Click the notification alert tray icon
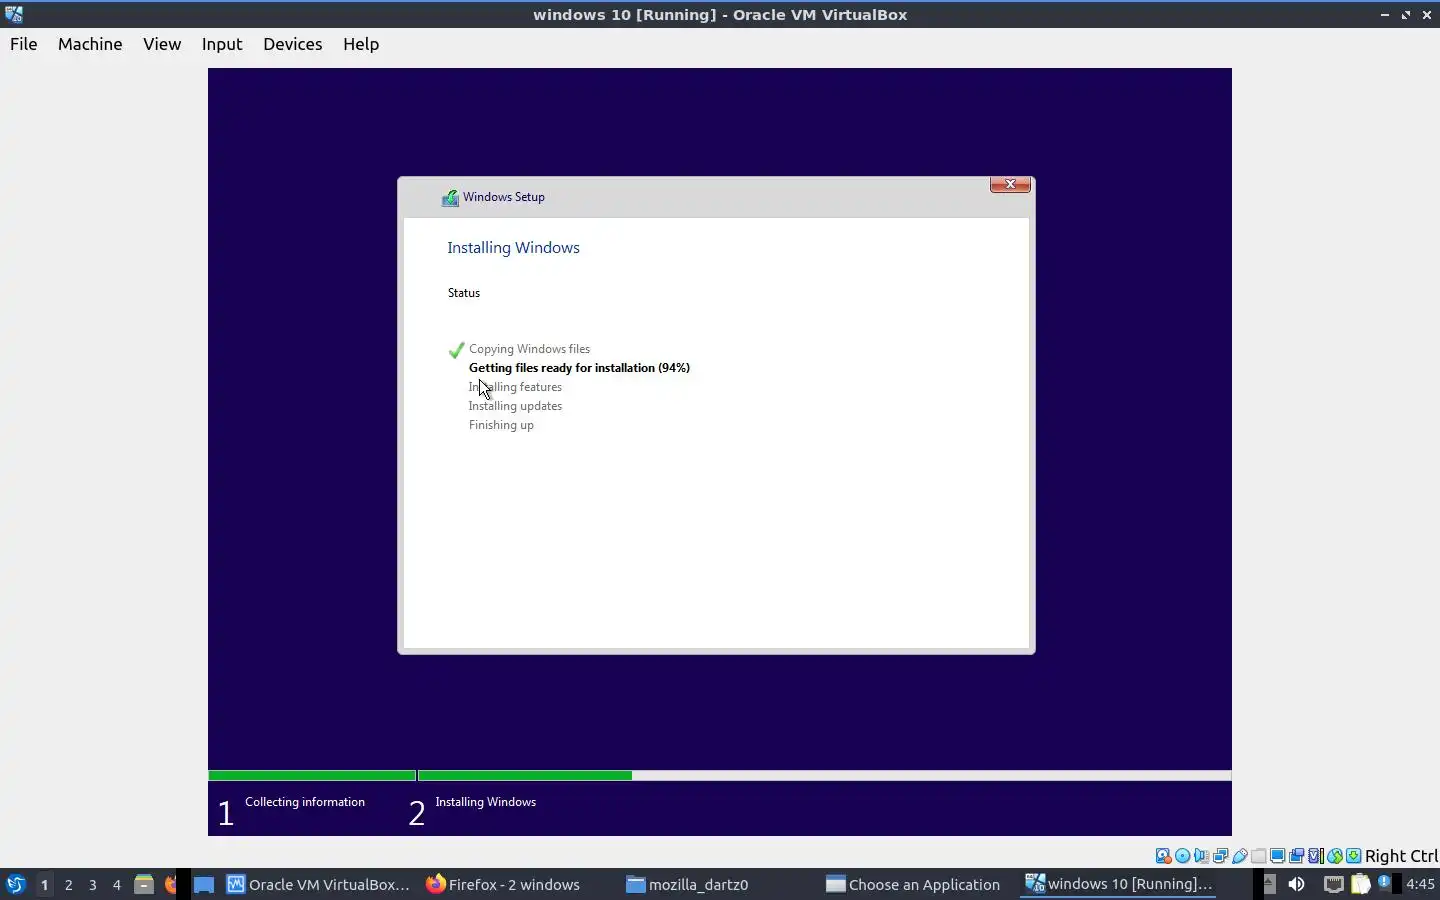This screenshot has height=900, width=1440. point(1385,883)
